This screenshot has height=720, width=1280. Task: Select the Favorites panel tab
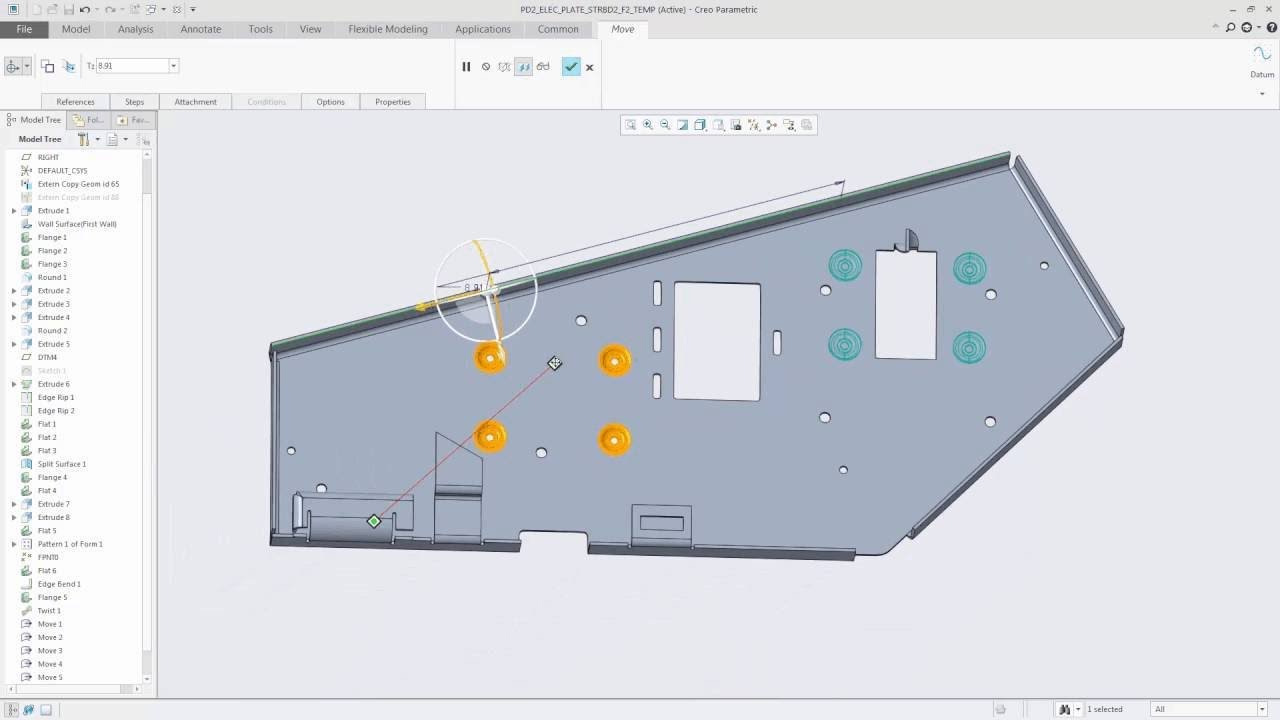coord(134,120)
